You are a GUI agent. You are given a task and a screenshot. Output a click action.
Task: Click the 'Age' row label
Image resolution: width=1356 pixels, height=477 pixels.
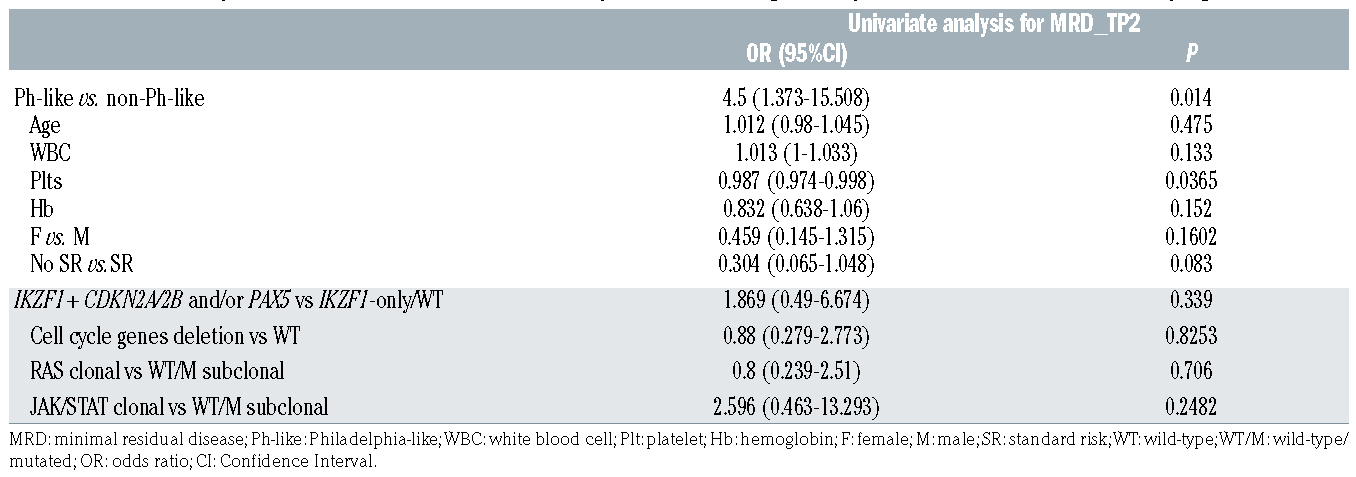coord(45,126)
